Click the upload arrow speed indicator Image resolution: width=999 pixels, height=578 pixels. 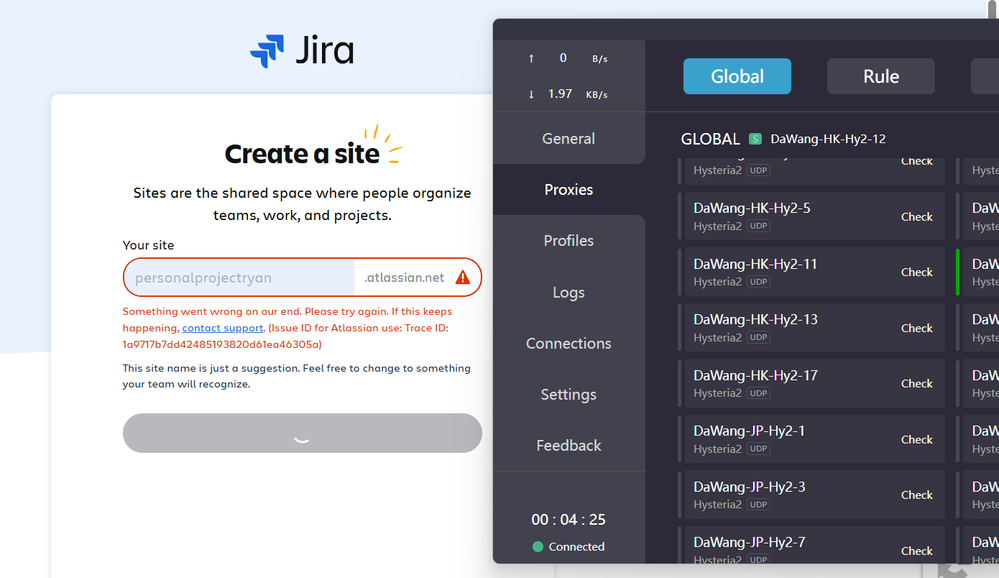tap(531, 59)
